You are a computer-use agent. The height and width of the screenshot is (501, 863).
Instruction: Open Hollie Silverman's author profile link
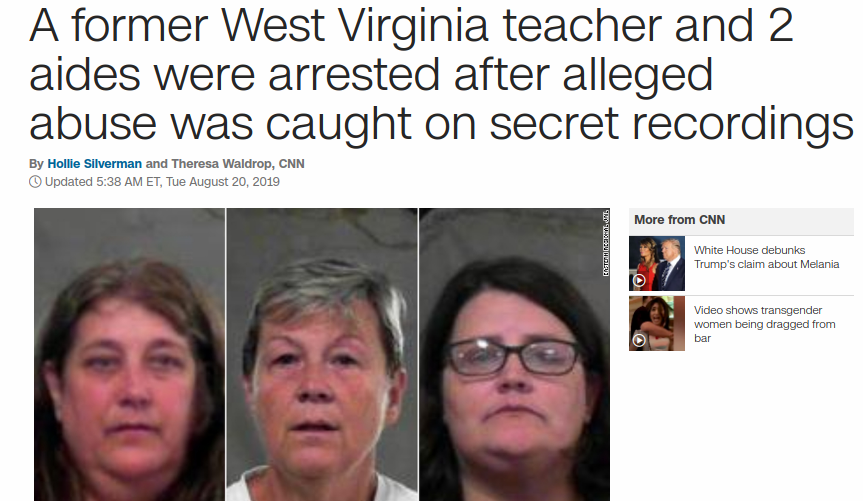pyautogui.click(x=95, y=164)
